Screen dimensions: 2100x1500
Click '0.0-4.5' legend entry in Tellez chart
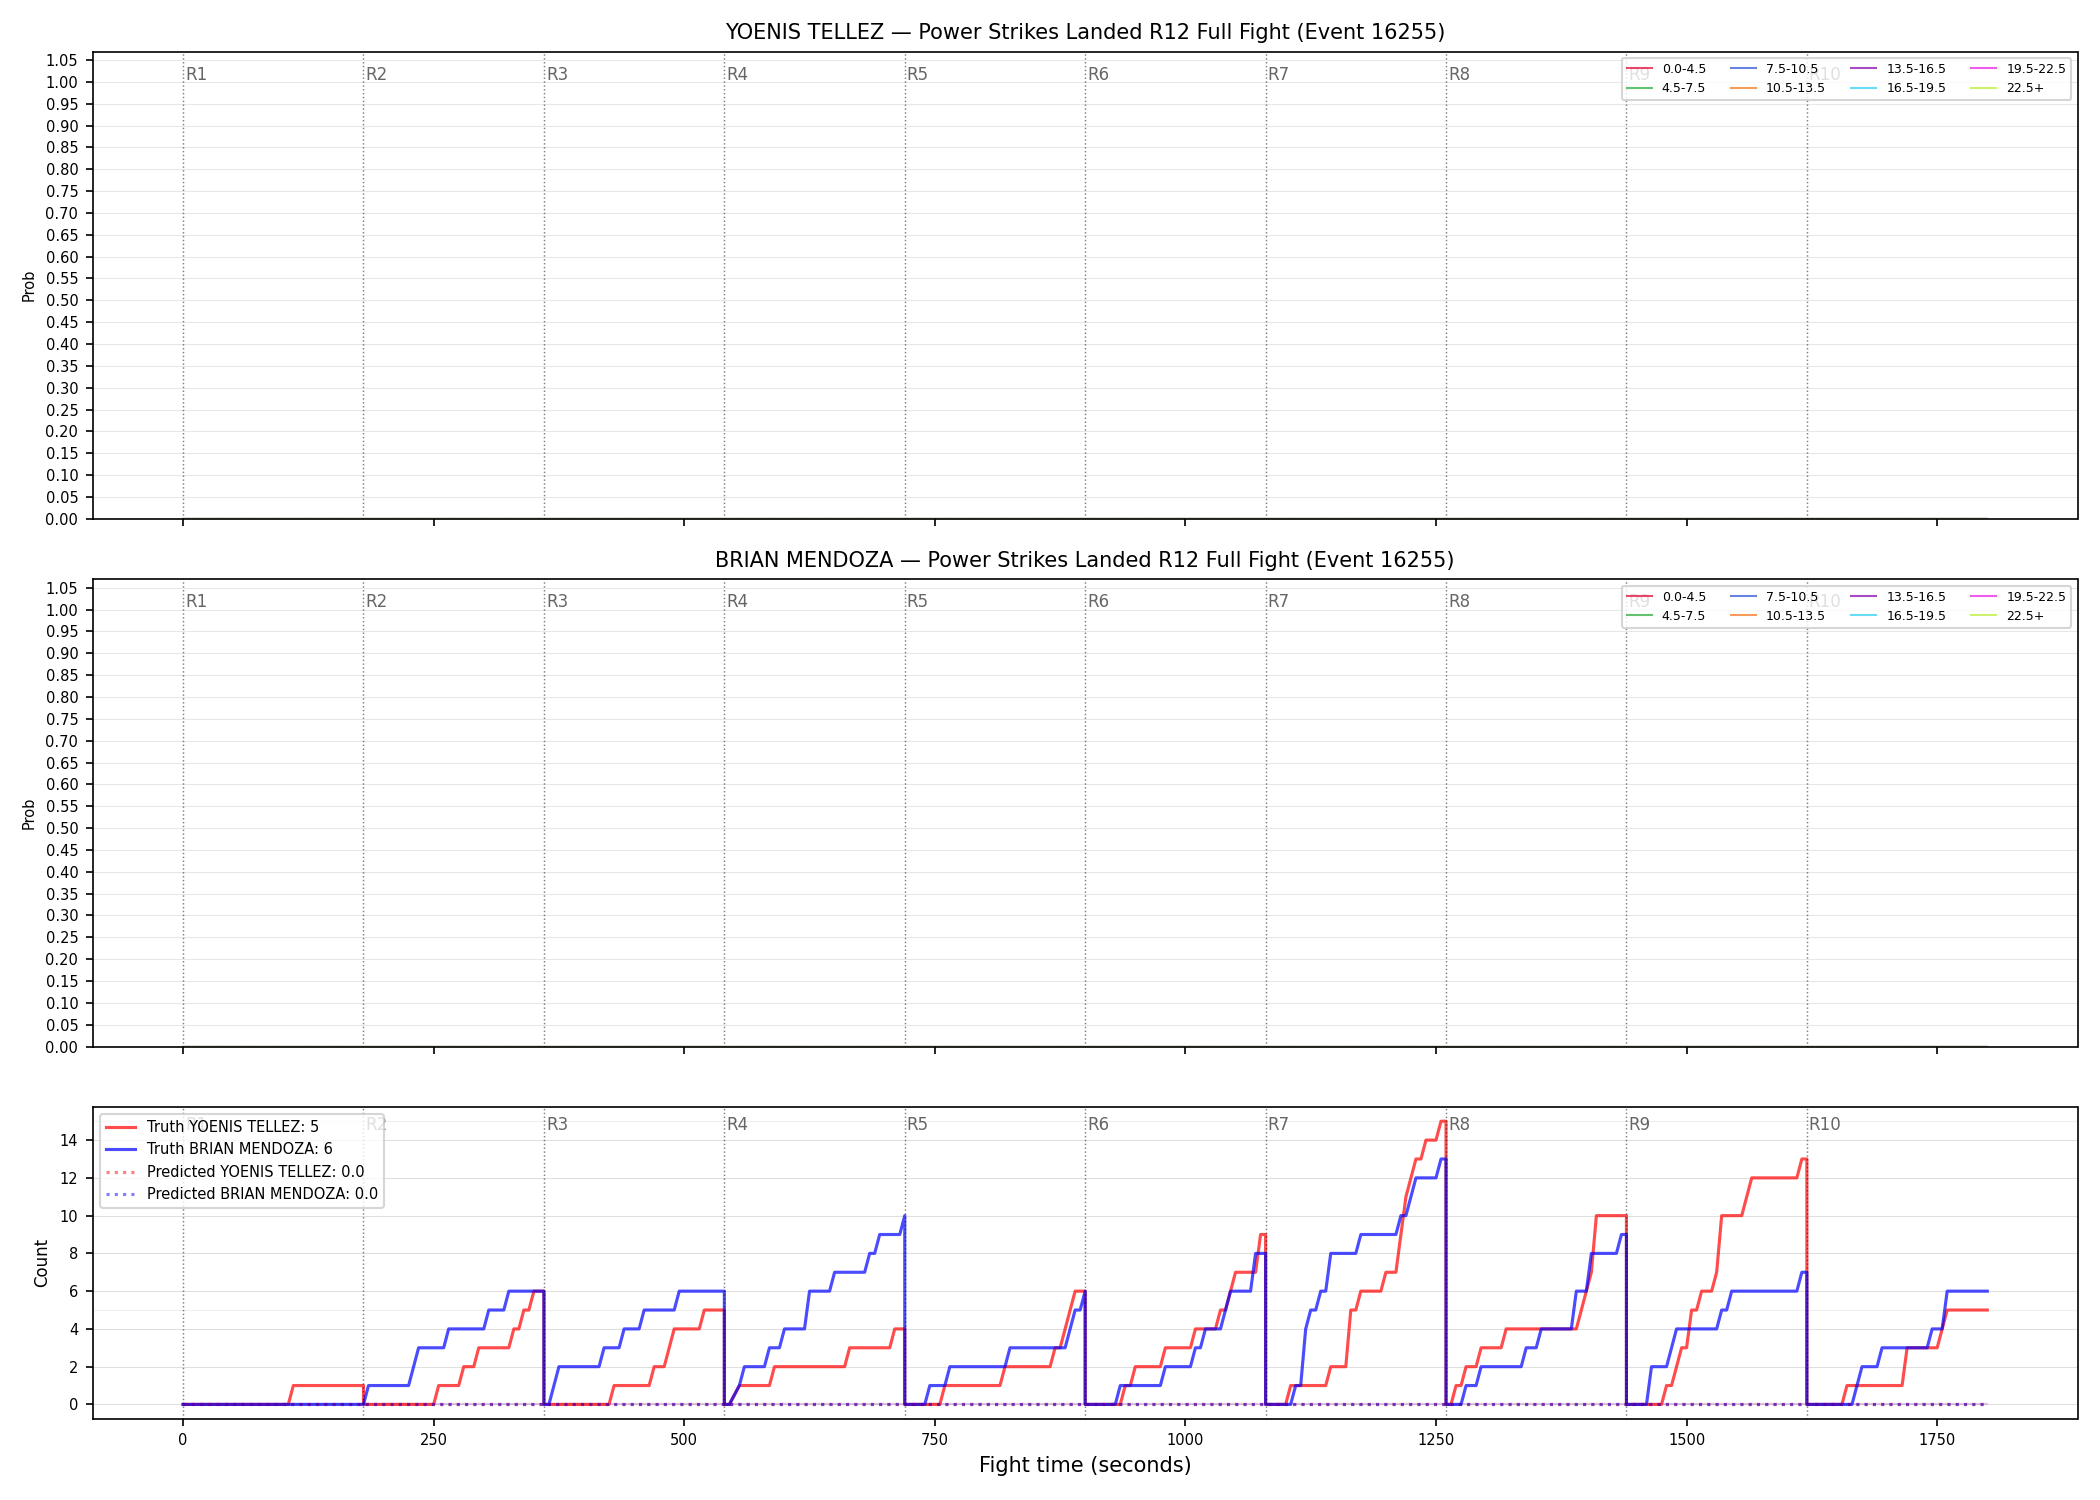pyautogui.click(x=1667, y=69)
